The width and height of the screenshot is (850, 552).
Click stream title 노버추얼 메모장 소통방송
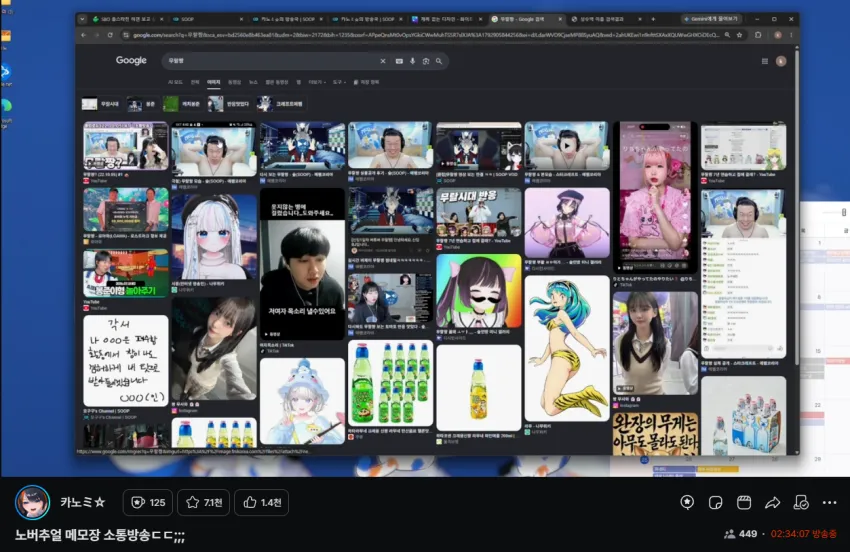99,535
